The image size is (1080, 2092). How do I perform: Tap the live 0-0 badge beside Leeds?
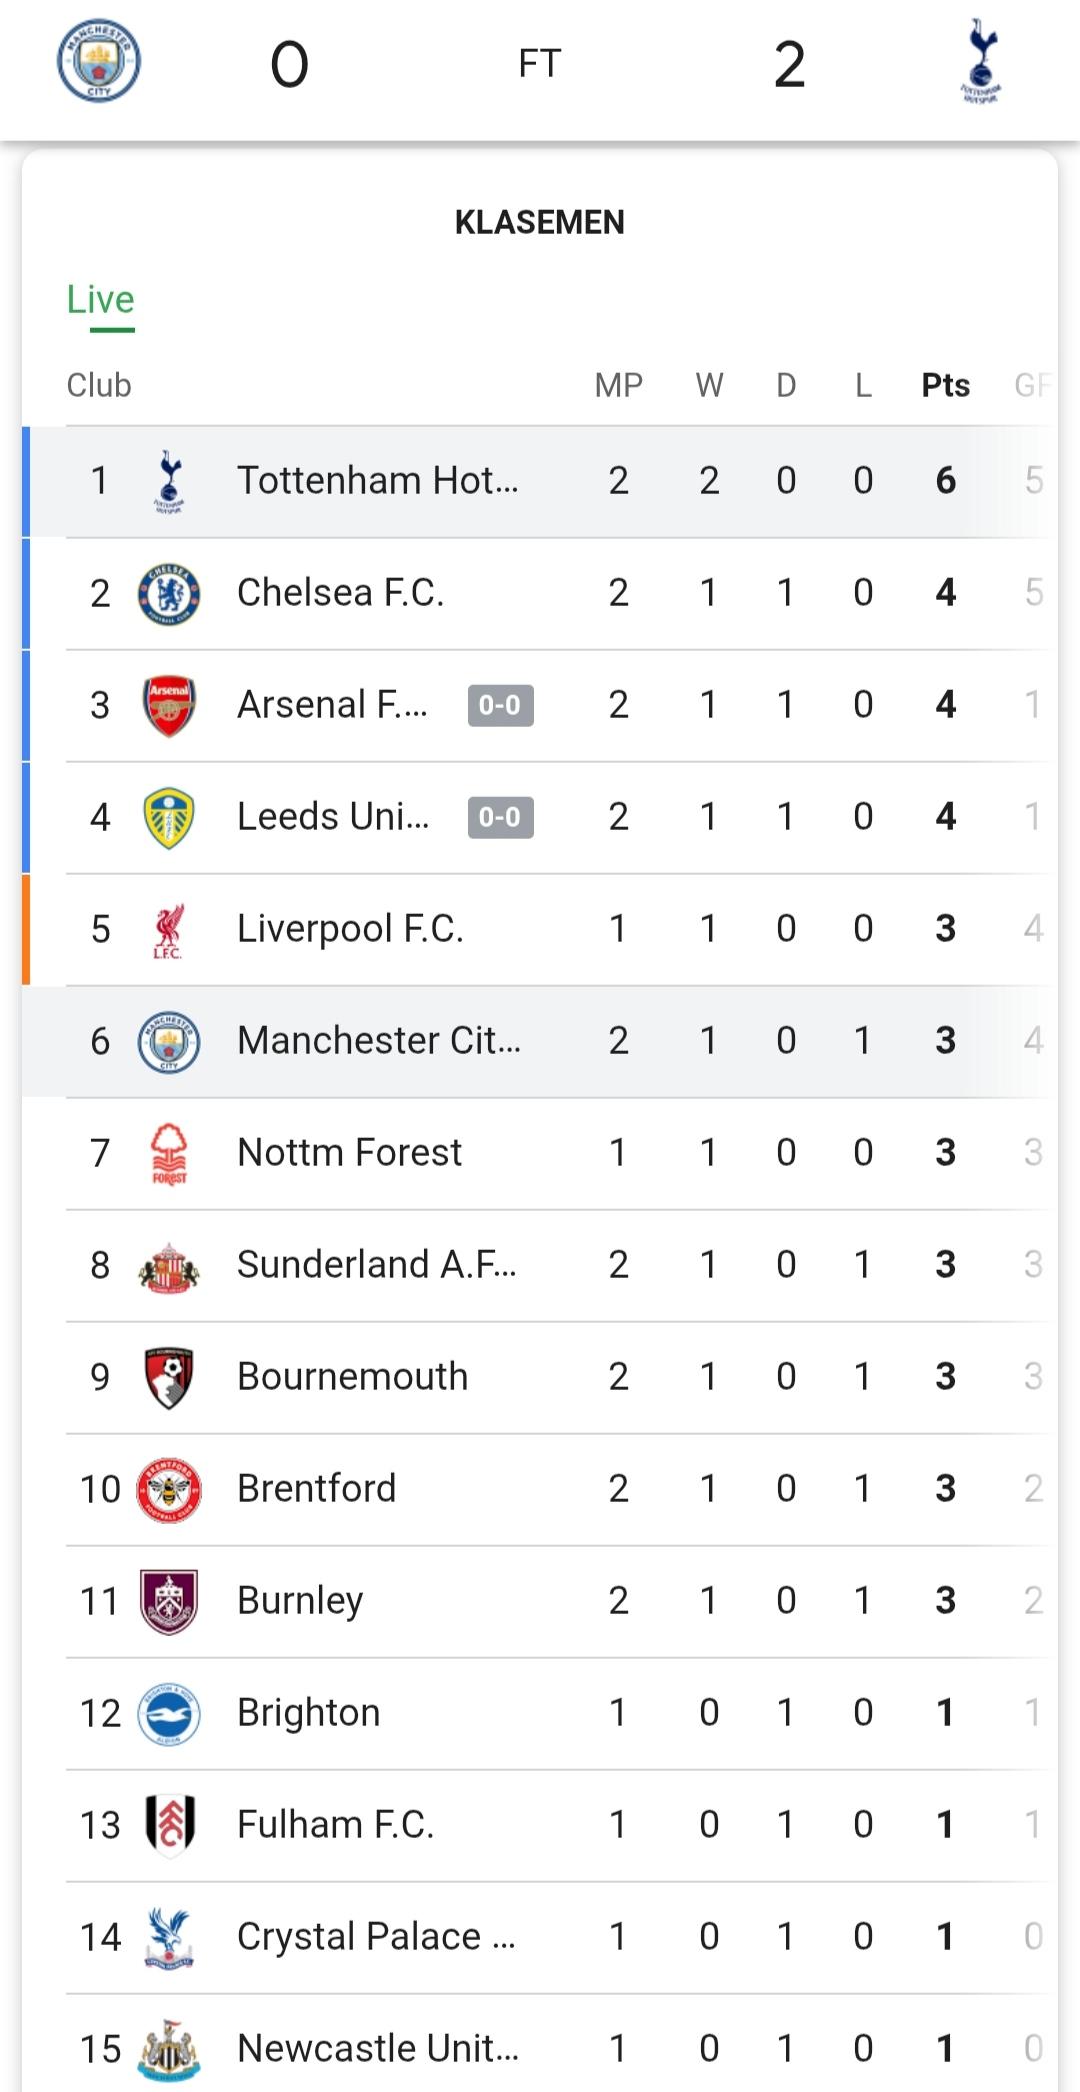[500, 817]
